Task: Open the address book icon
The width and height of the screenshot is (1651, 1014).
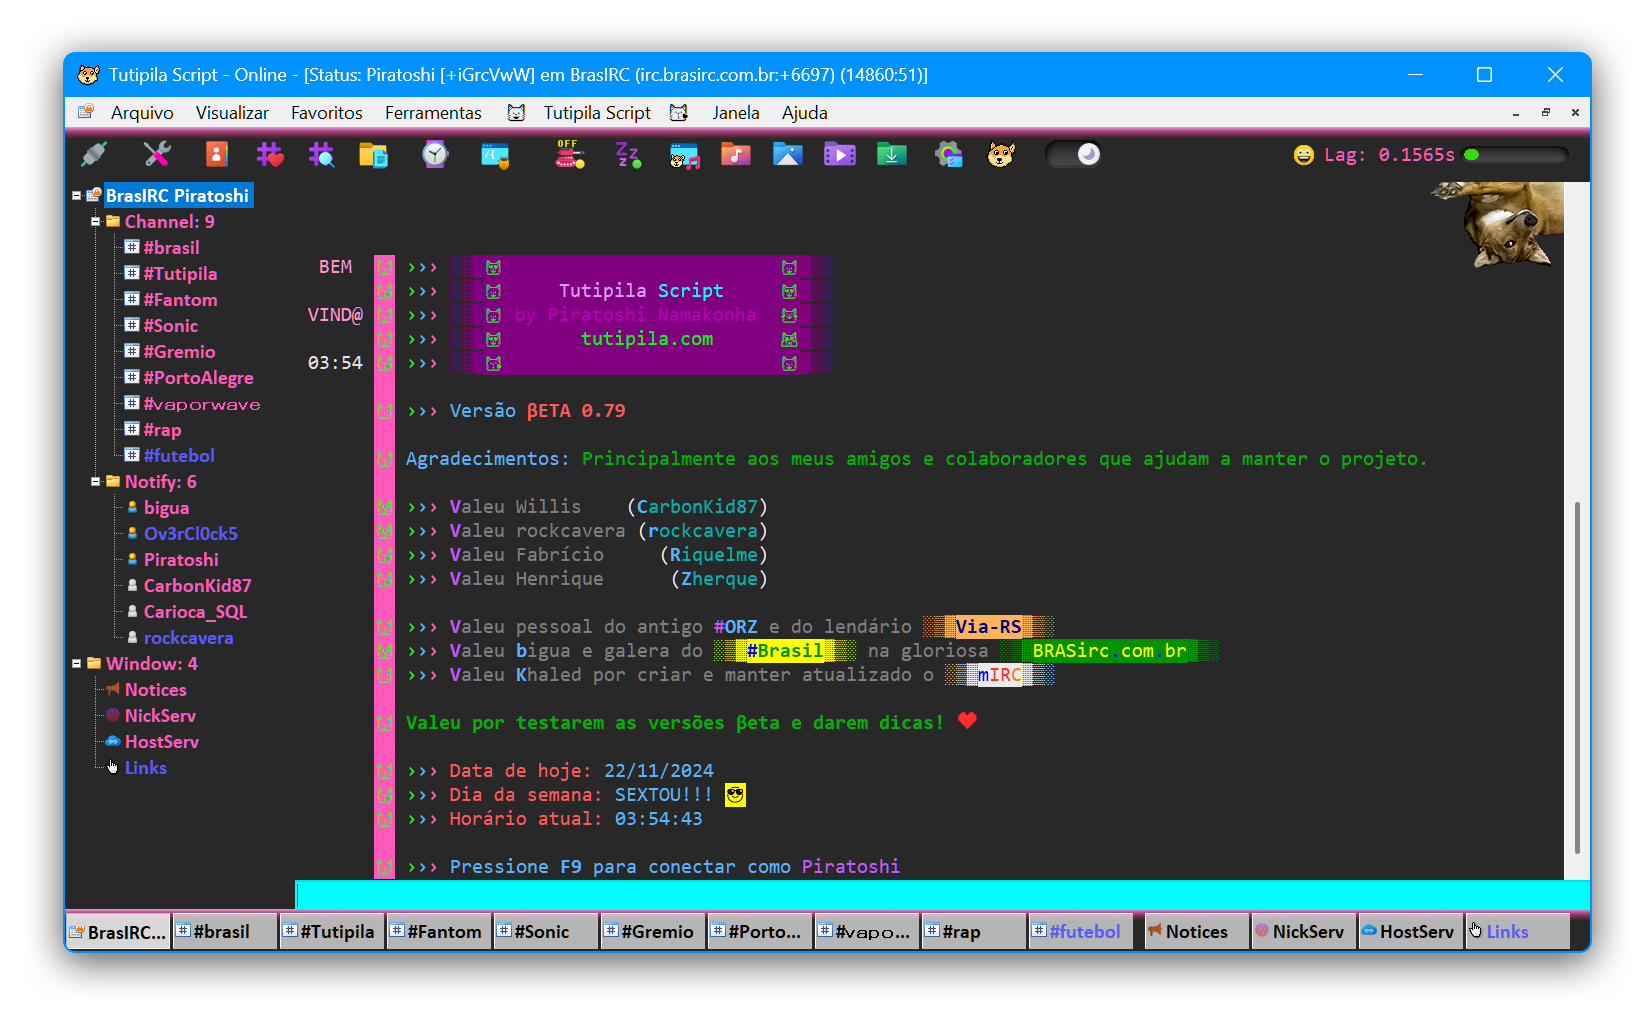Action: click(x=216, y=154)
